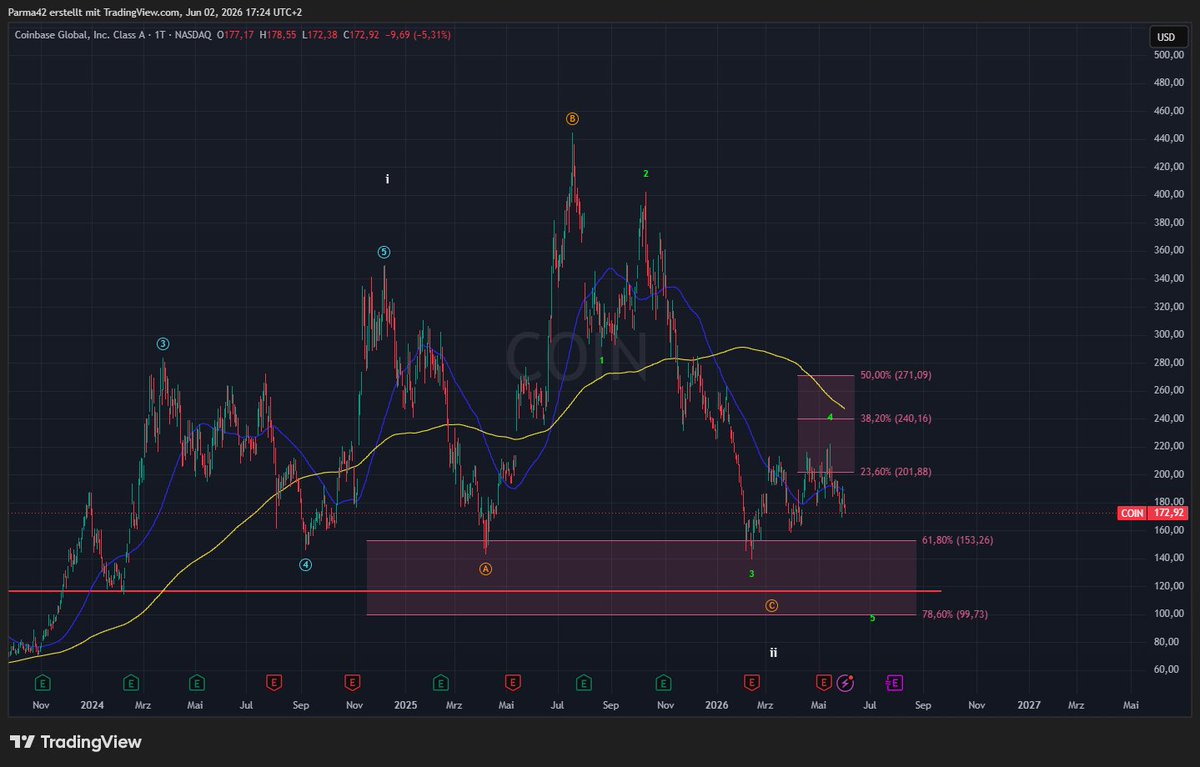Open the red earnings marker for November 2024
This screenshot has width=1200, height=767.
(x=352, y=682)
